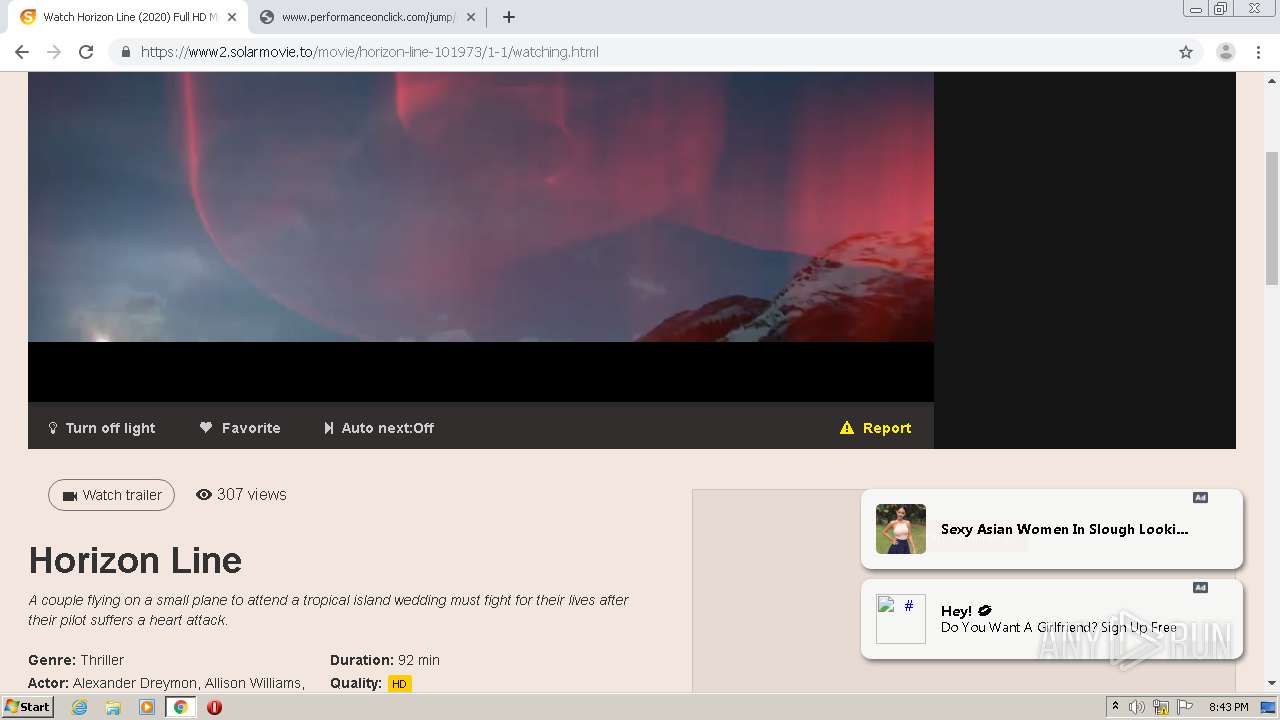Click the movie description paragraph
This screenshot has height=720, width=1280.
coord(328,610)
